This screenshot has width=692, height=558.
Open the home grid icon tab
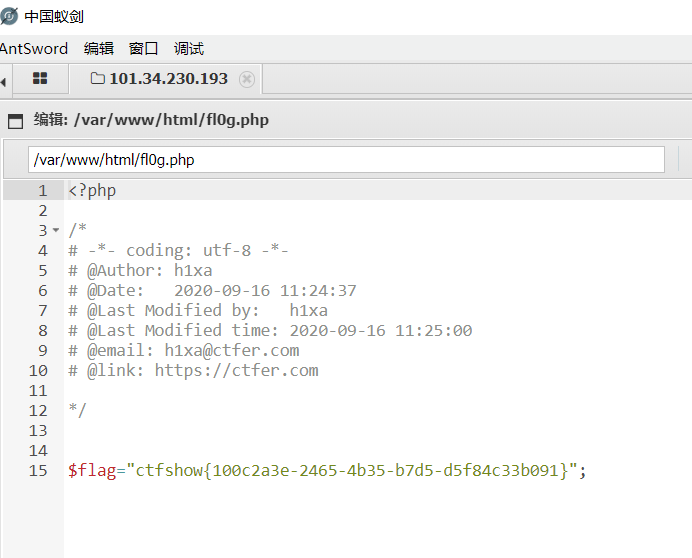tap(40, 78)
